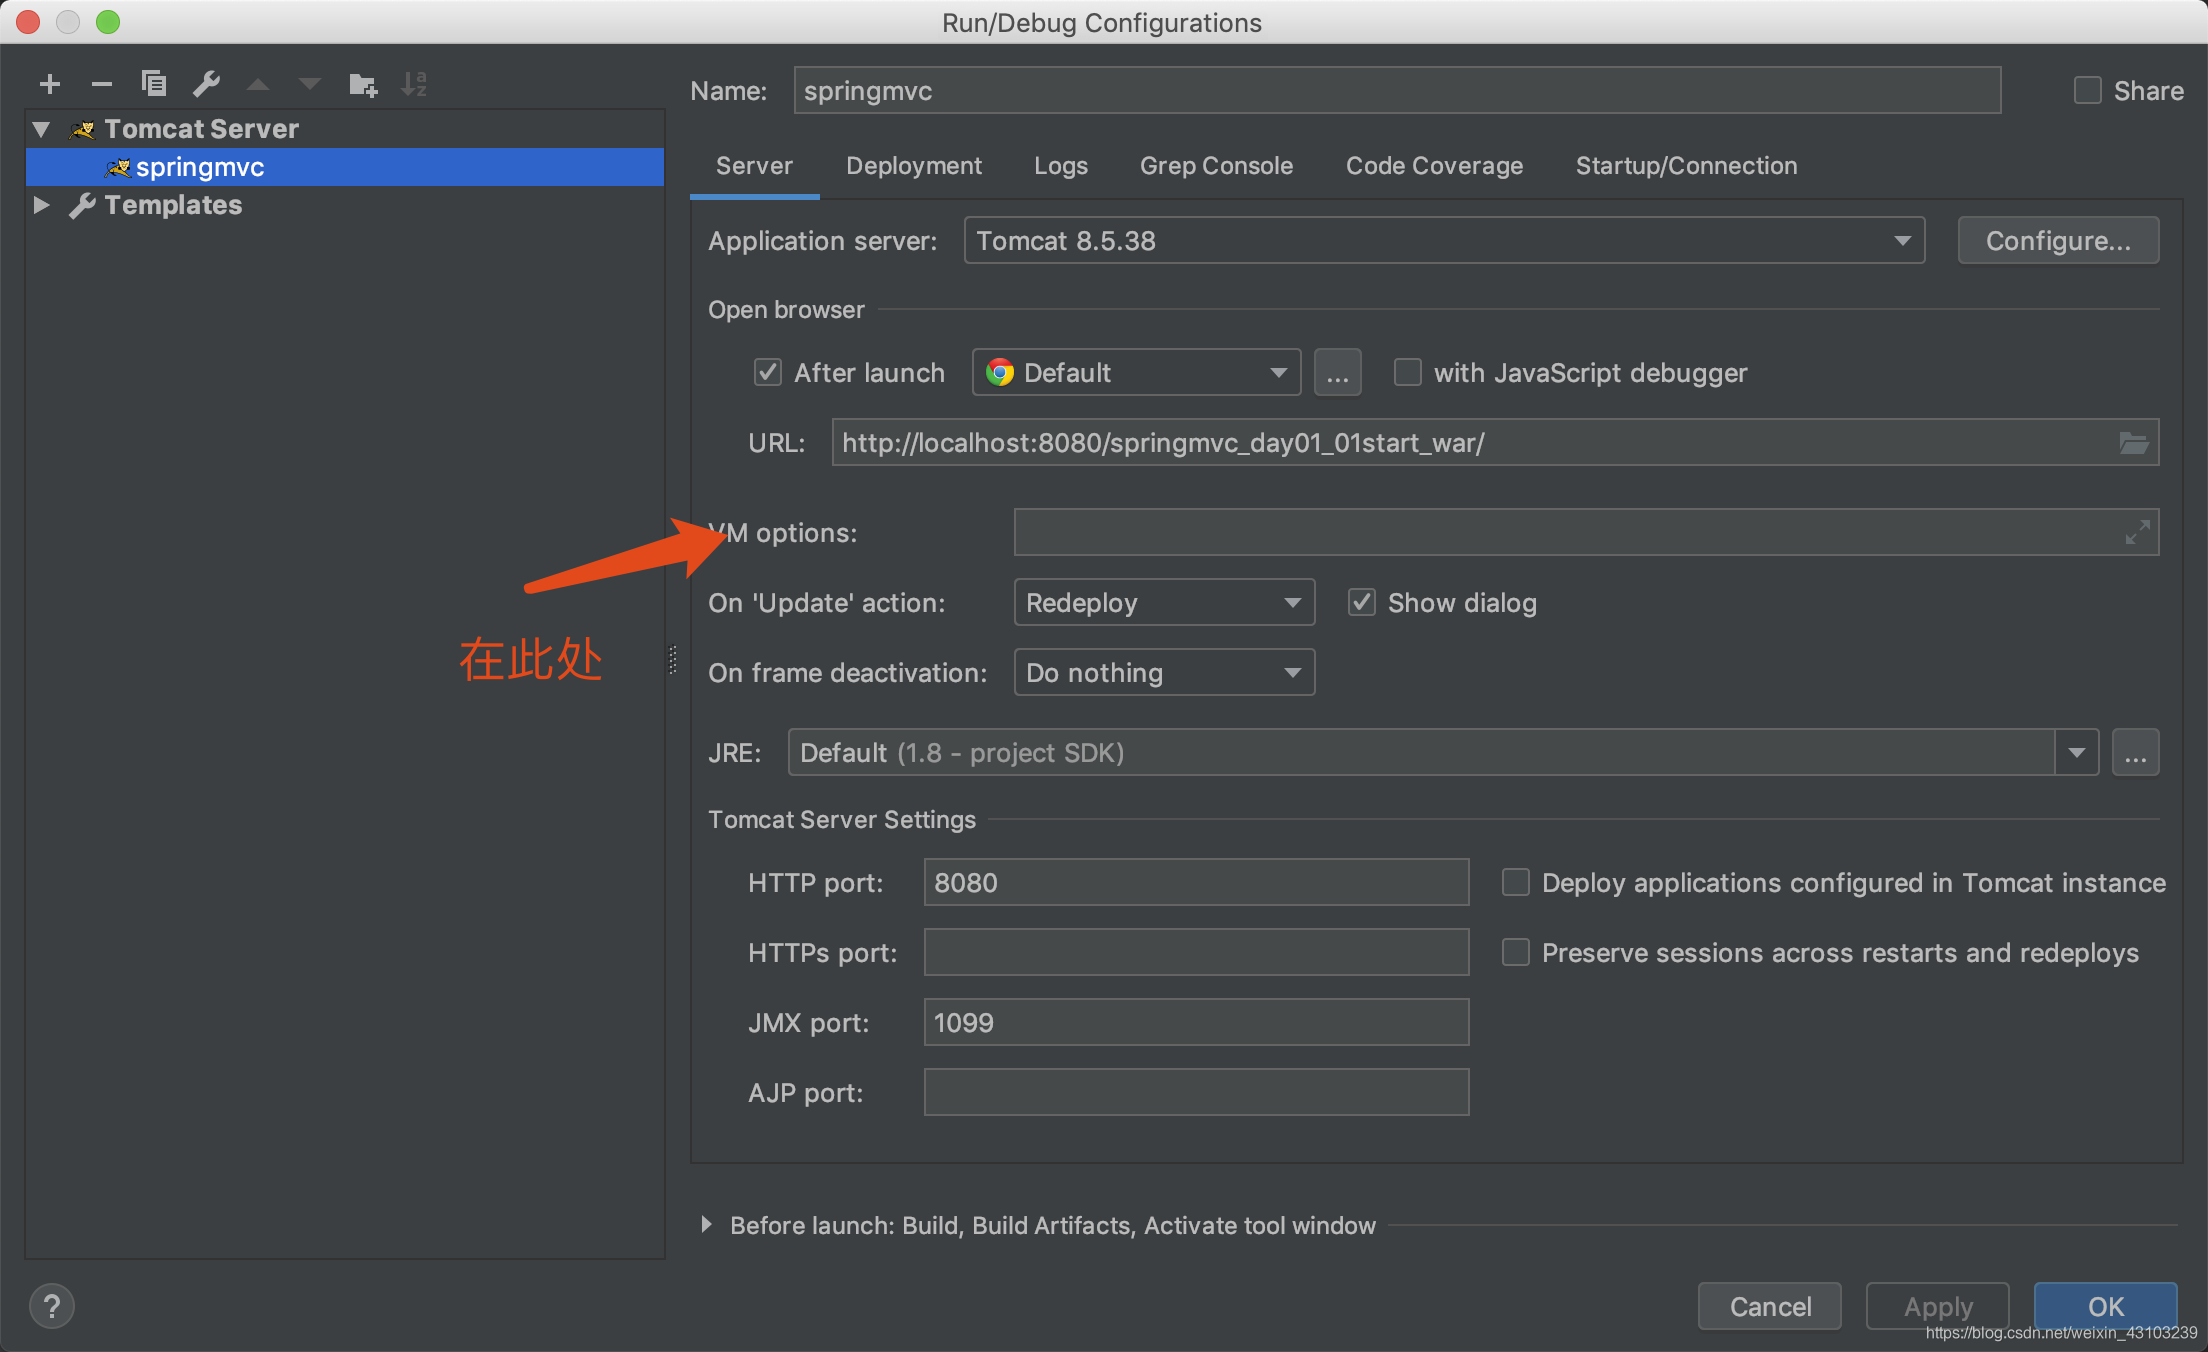The image size is (2208, 1352).
Task: Expand Templates tree node
Action: pyautogui.click(x=41, y=205)
